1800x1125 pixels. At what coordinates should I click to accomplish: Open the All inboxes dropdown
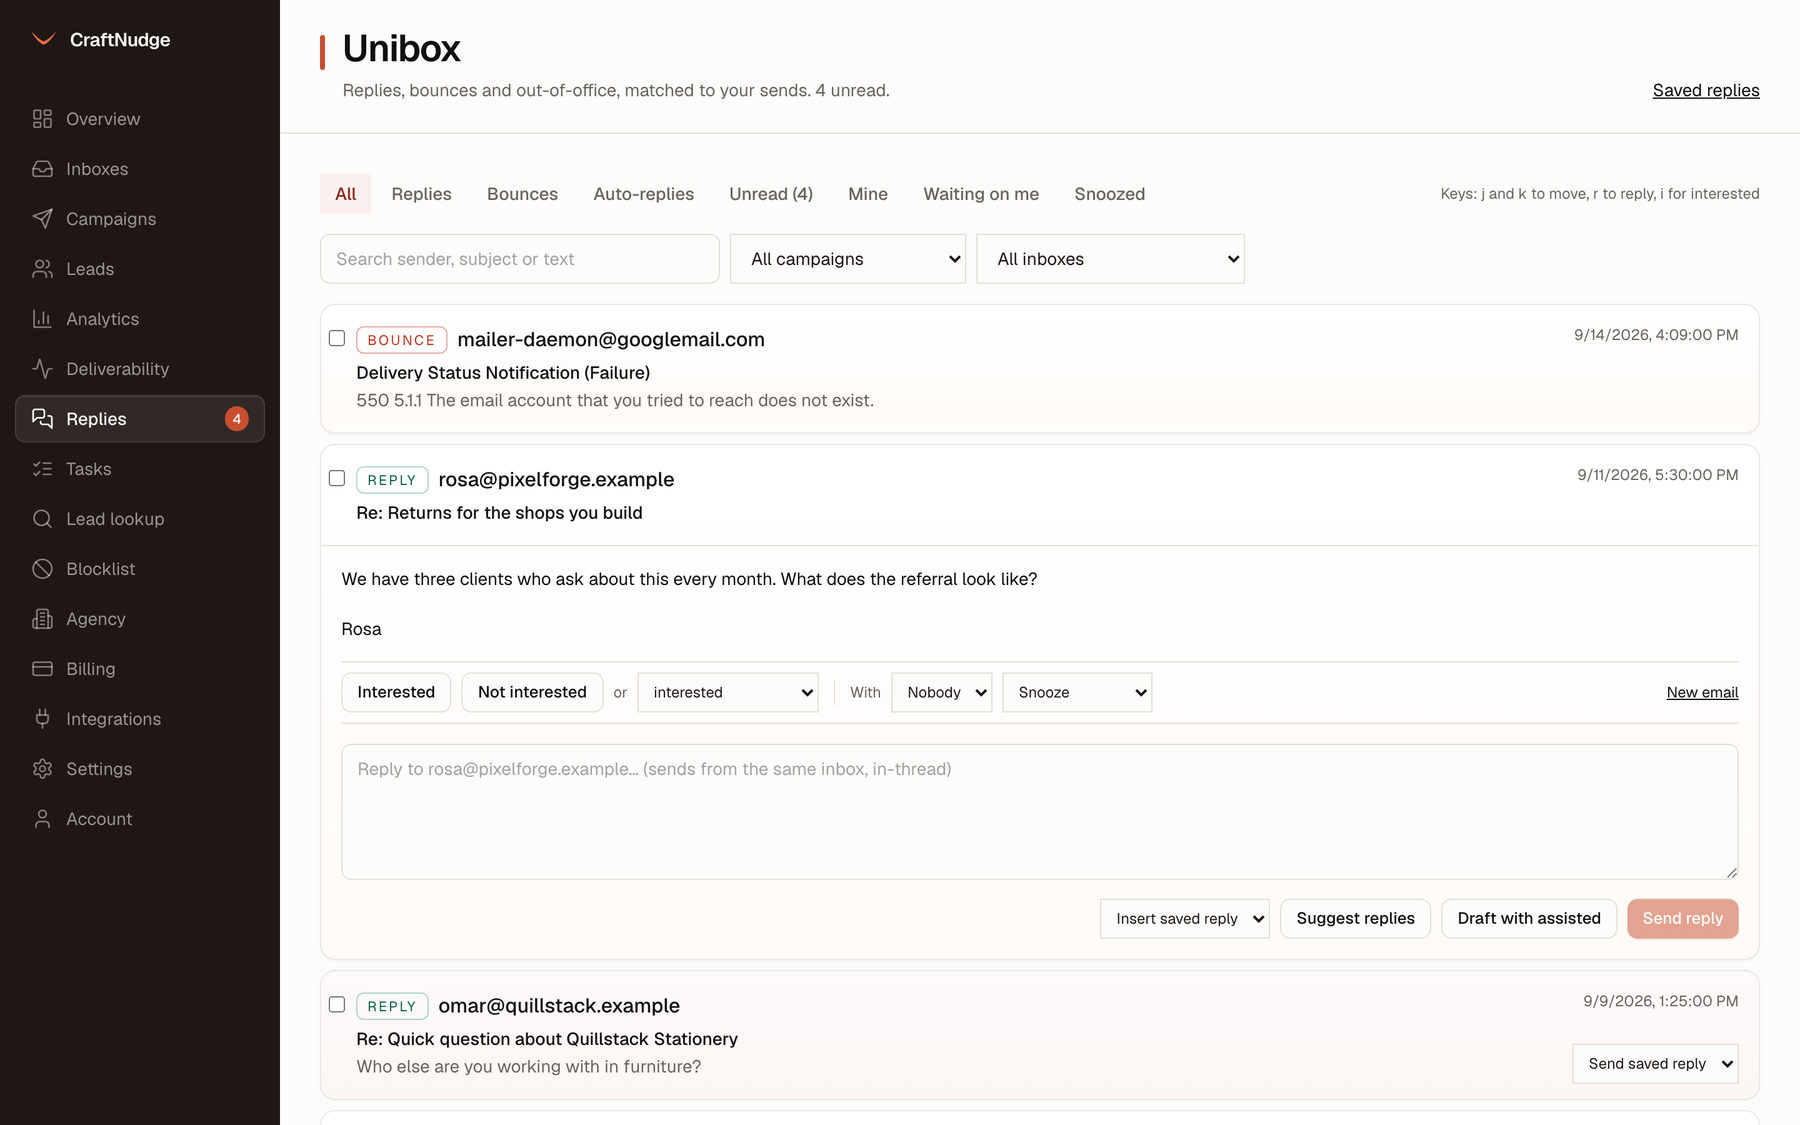point(1110,259)
